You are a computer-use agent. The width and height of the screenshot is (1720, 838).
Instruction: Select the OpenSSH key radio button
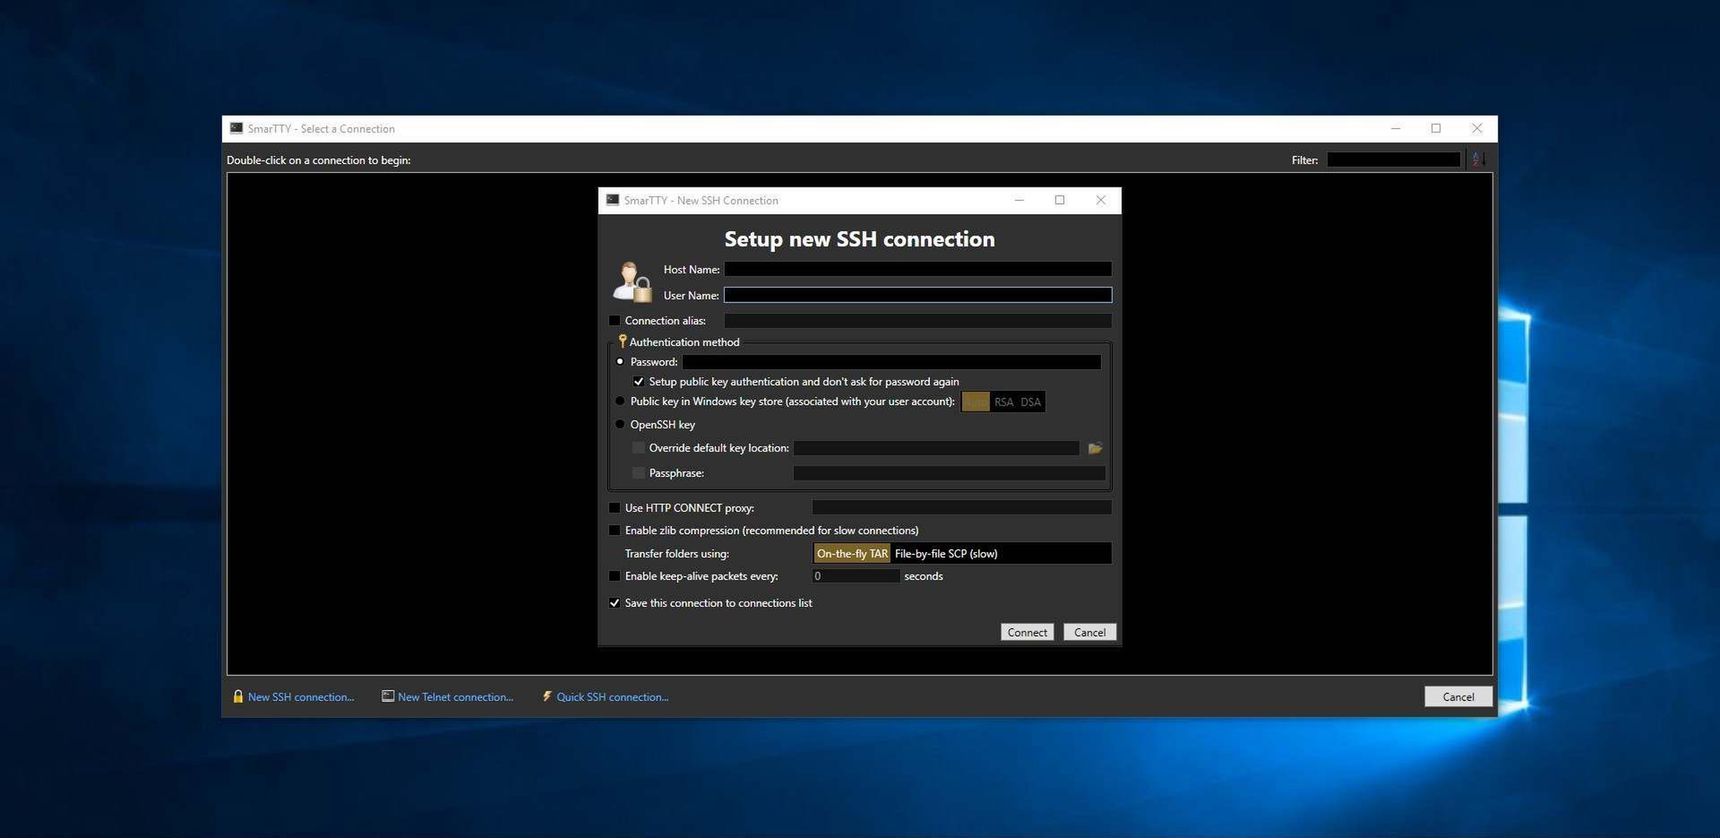[x=620, y=424]
